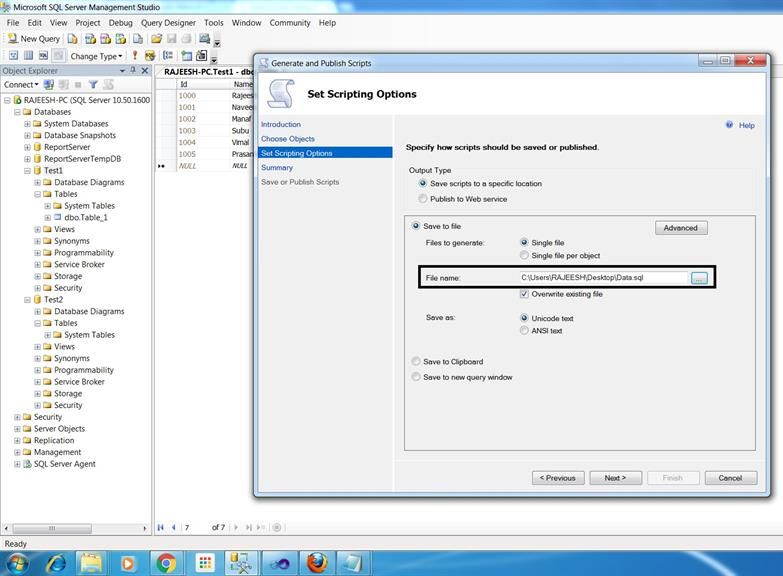Select Save to Clipboard option

point(415,361)
